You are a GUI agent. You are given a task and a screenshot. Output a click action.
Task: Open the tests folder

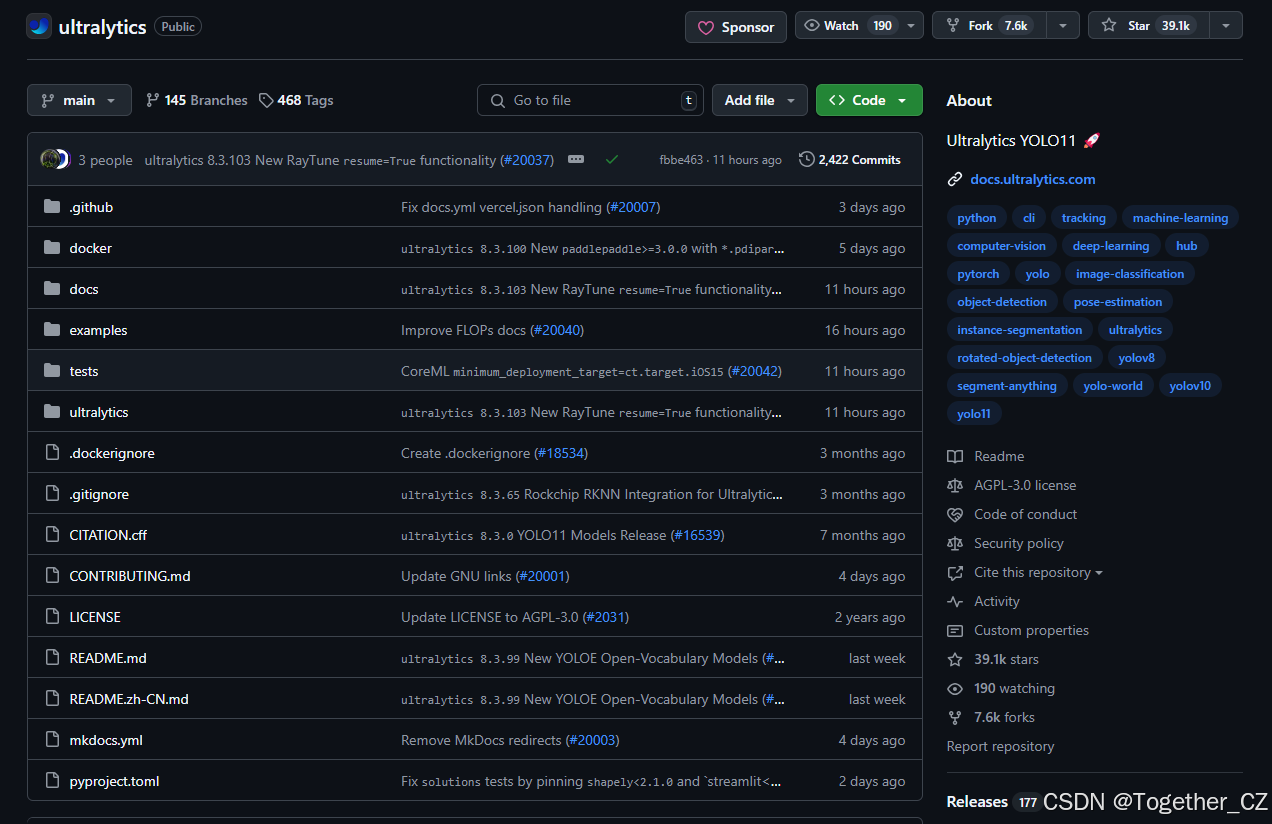[84, 371]
